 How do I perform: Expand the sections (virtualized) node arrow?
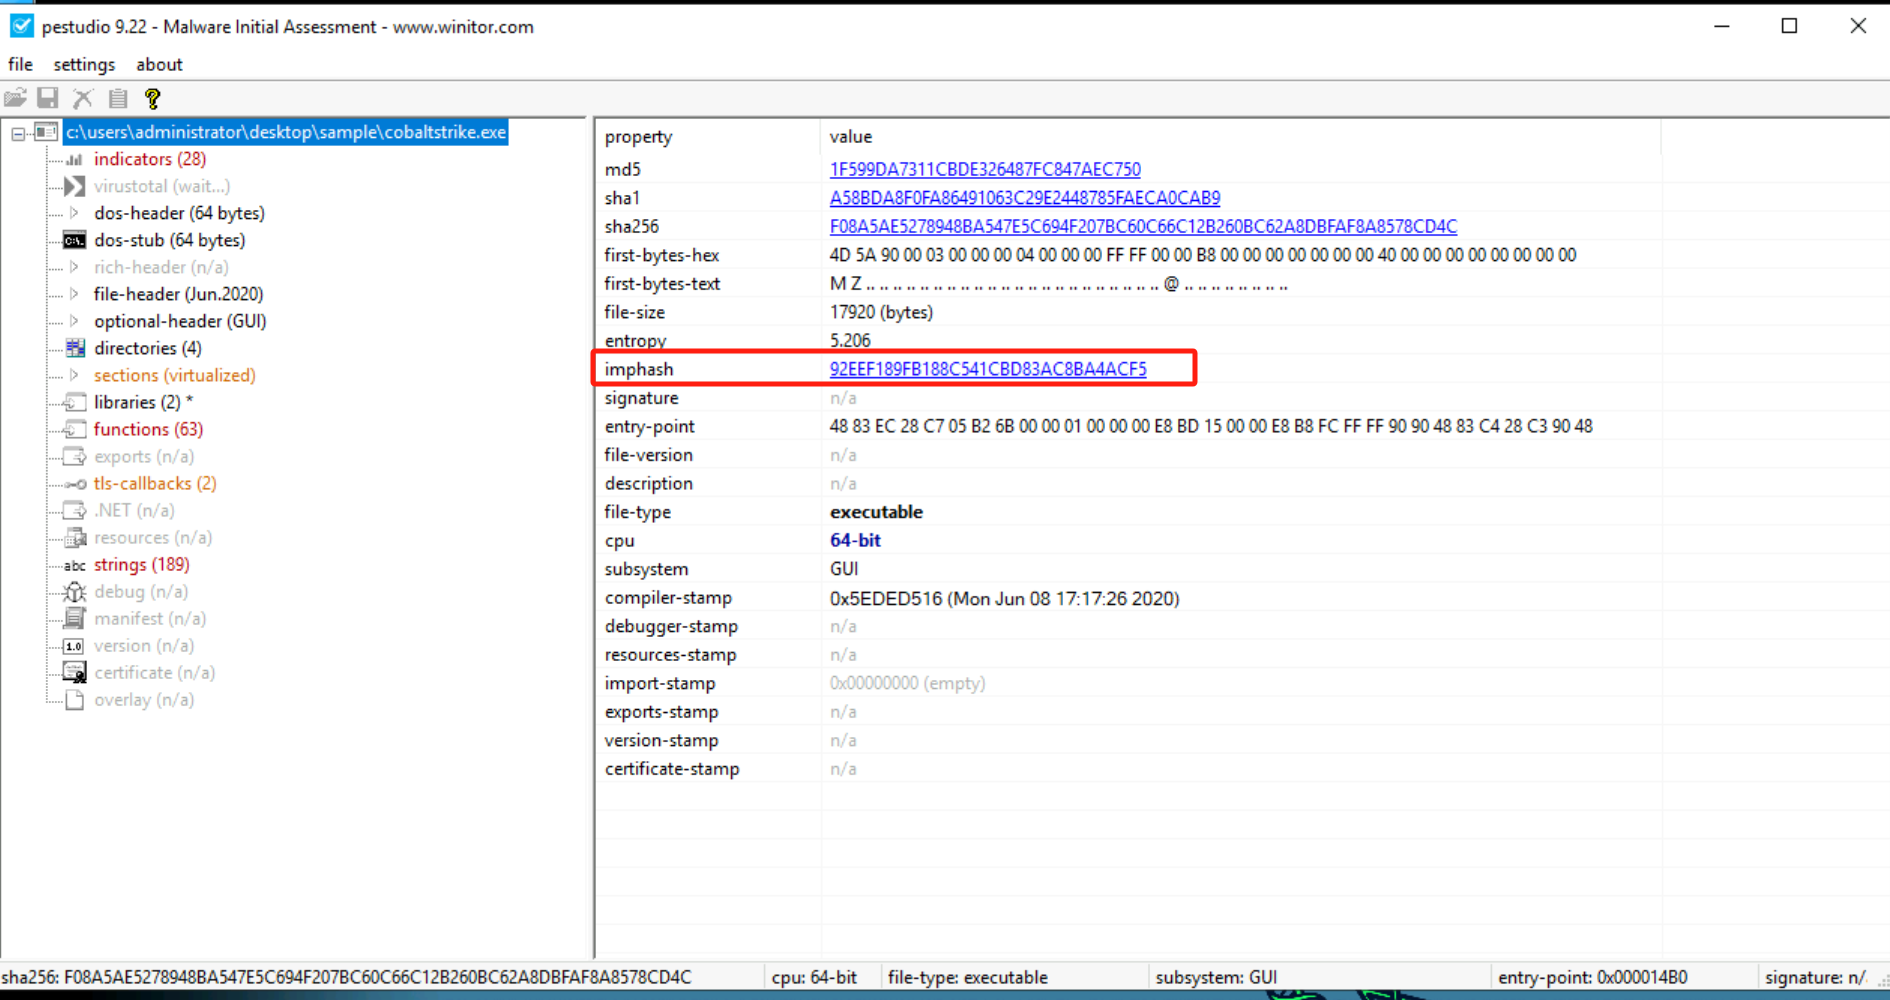(x=74, y=375)
